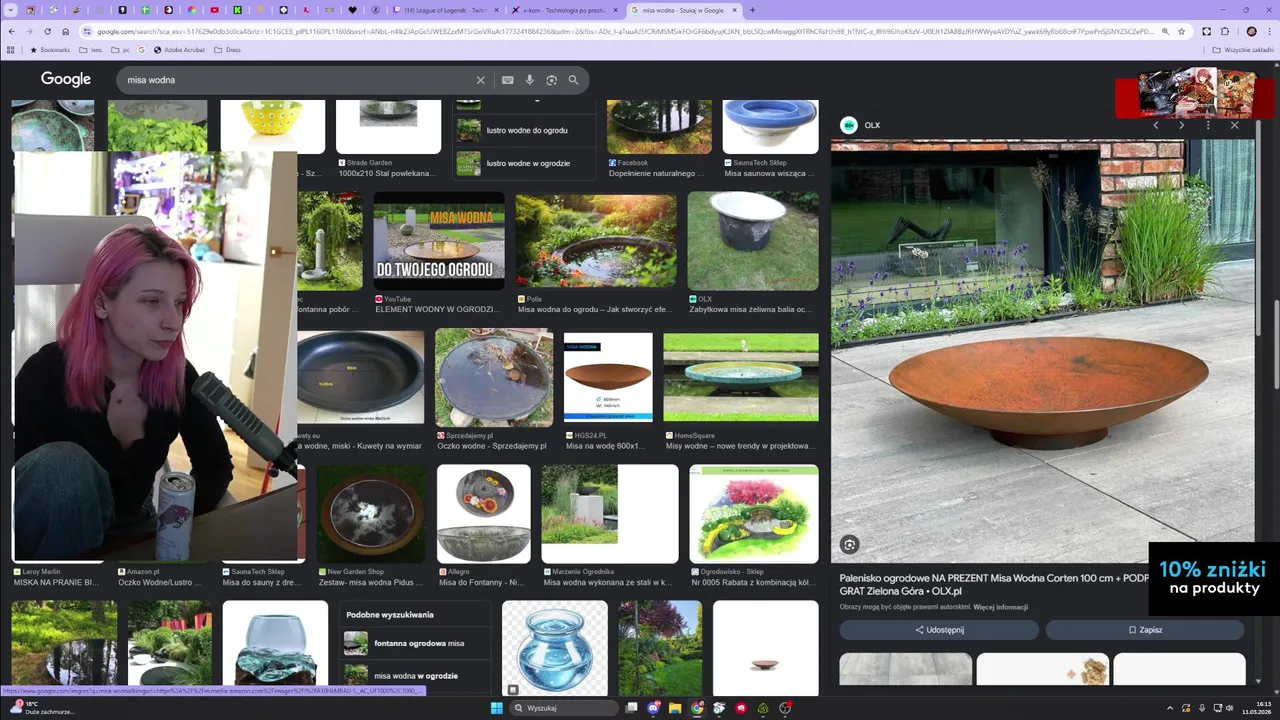
Task: Open the Wszystkie zakładki folder
Action: click(1244, 49)
